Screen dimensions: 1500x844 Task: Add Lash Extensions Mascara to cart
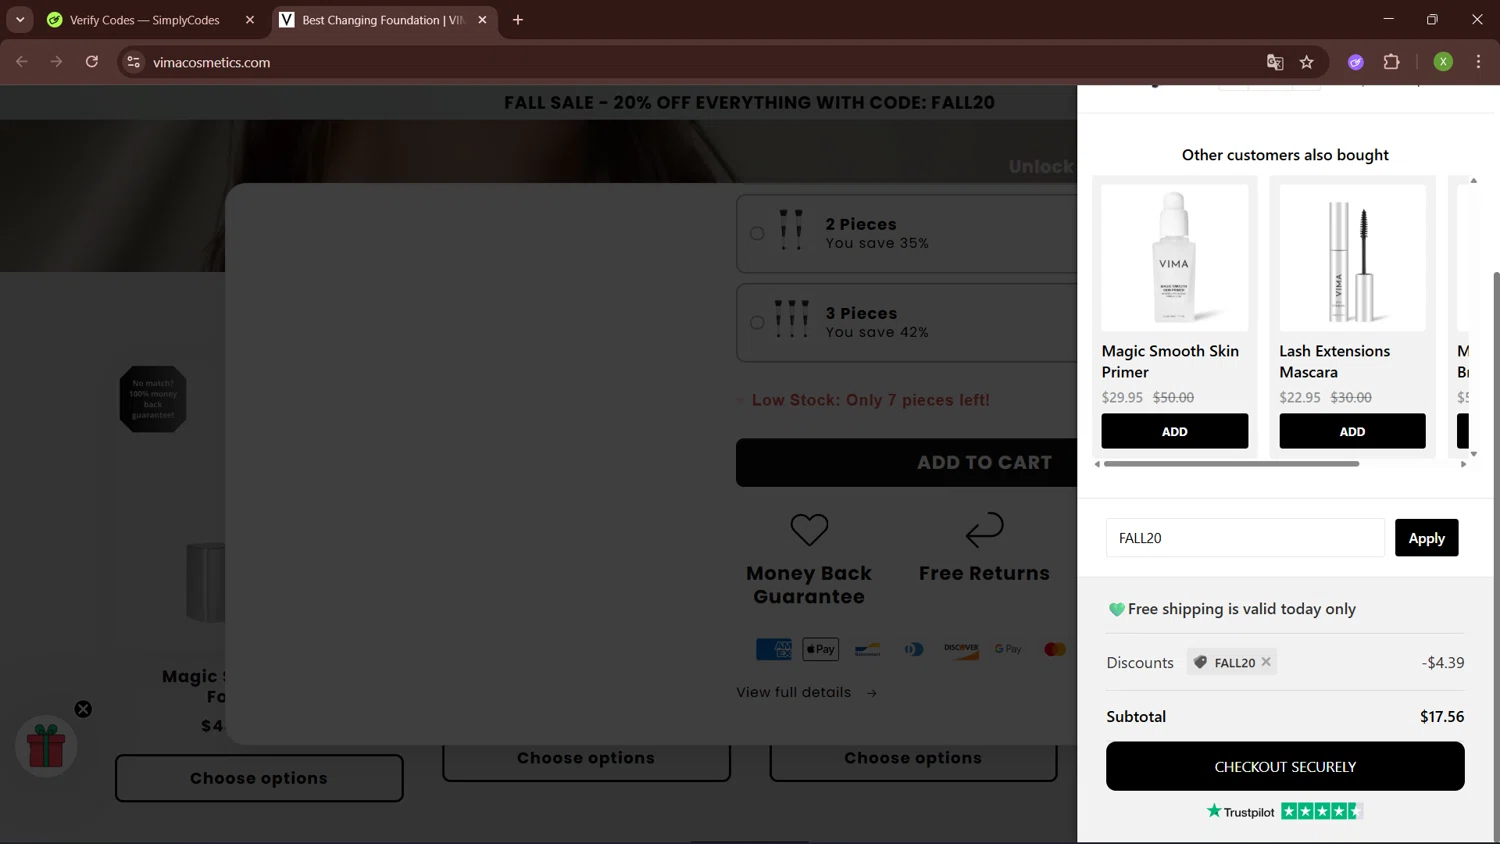(x=1352, y=431)
